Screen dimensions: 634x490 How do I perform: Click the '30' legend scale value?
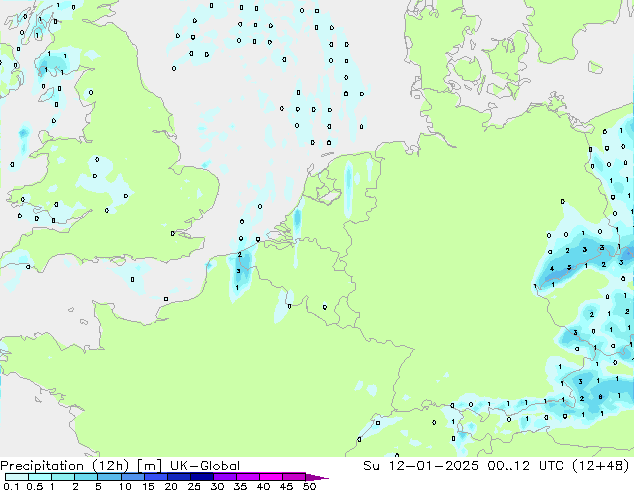coord(217,486)
